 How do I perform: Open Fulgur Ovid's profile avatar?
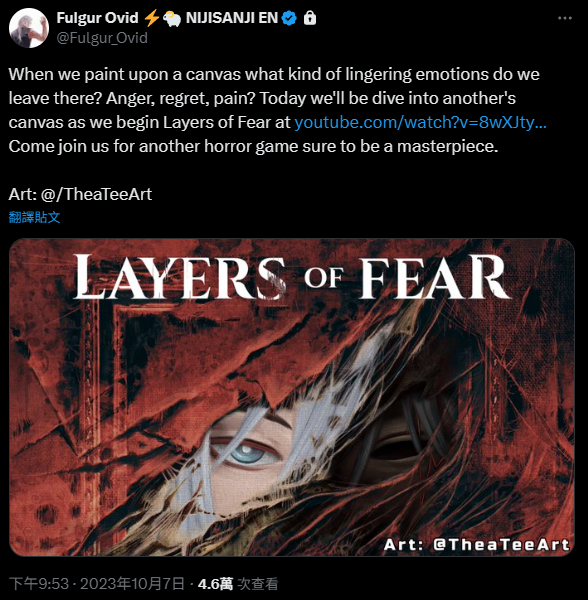[x=29, y=28]
